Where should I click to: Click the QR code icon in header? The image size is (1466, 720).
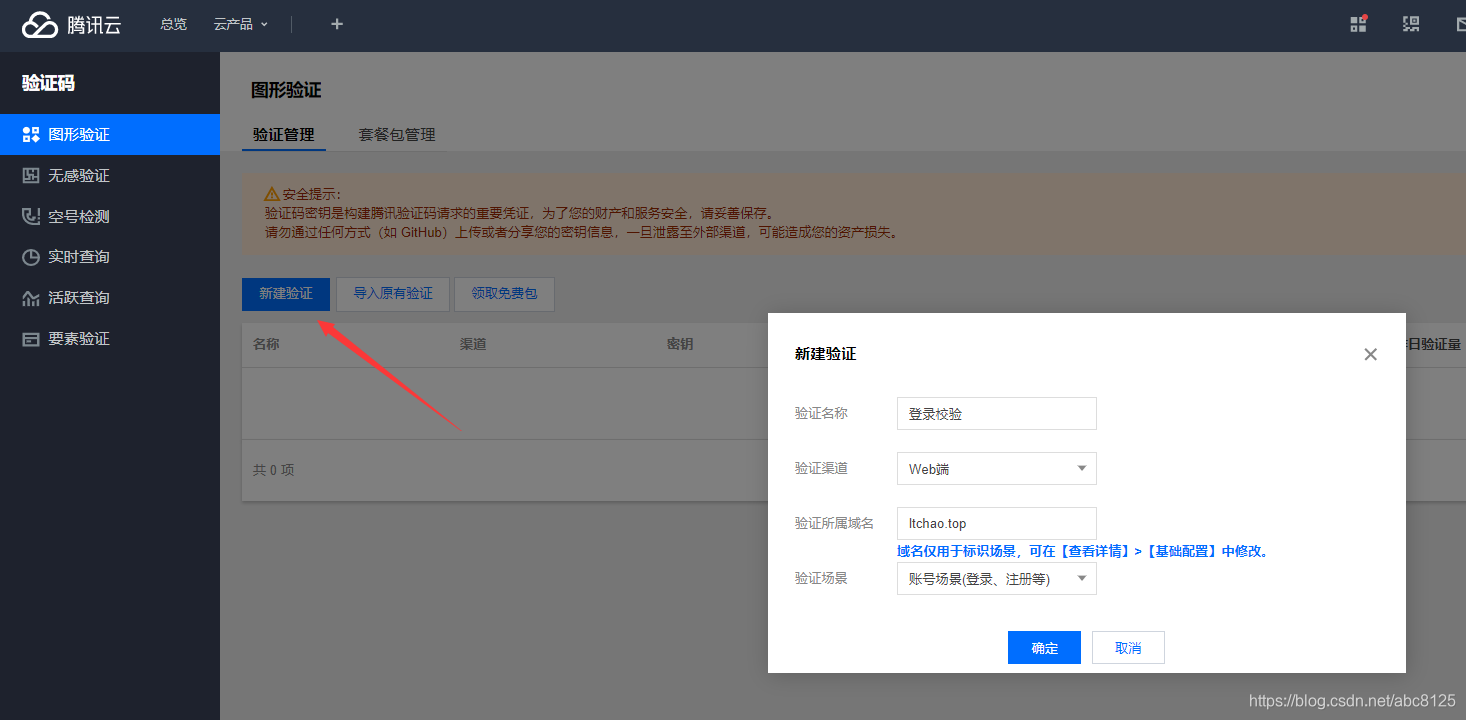coord(1411,24)
